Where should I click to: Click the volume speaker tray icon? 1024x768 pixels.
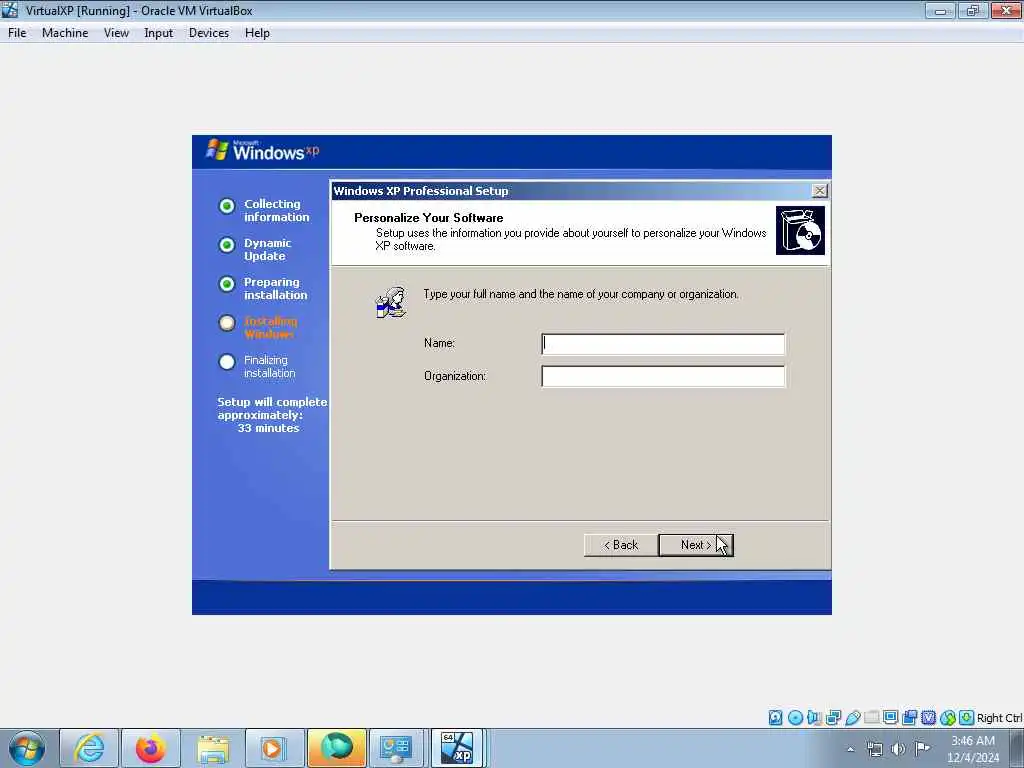pyautogui.click(x=899, y=749)
